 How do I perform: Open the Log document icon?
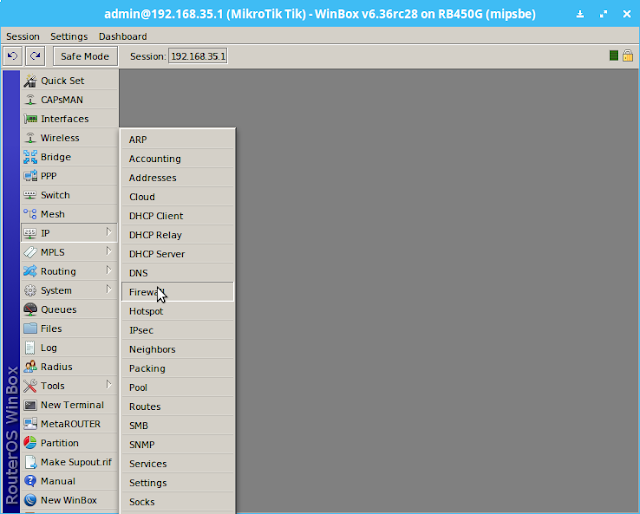coord(30,348)
